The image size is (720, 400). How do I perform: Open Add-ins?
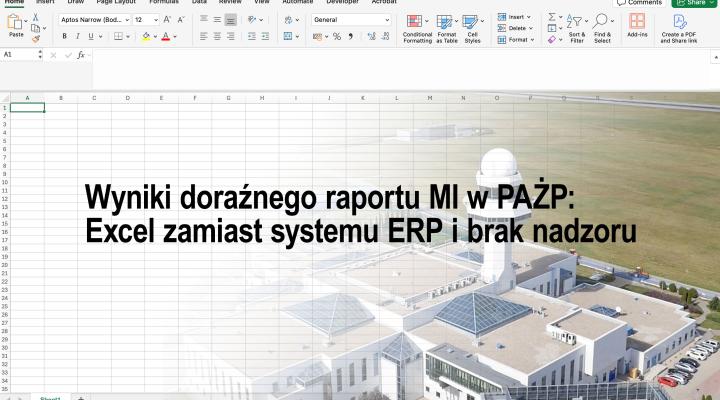click(x=637, y=25)
